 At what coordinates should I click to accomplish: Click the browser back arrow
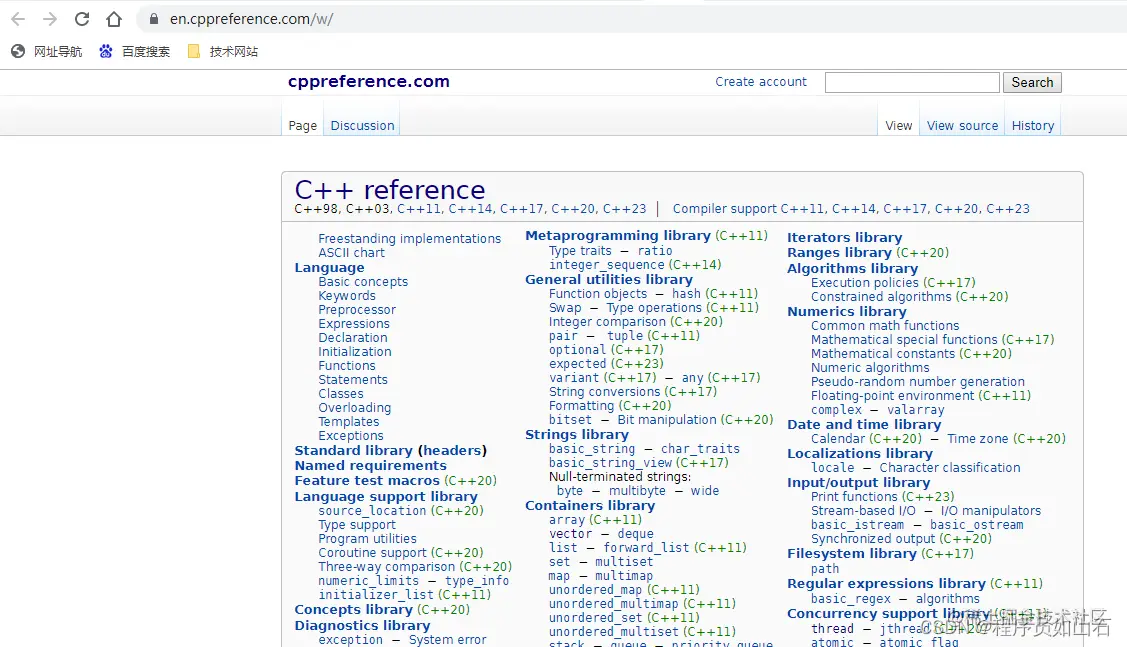click(x=18, y=19)
